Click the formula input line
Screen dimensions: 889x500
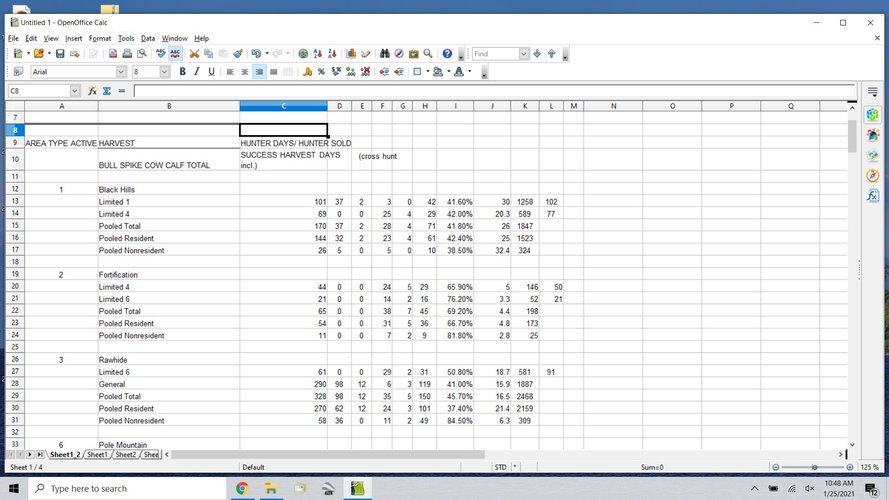[x=494, y=91]
